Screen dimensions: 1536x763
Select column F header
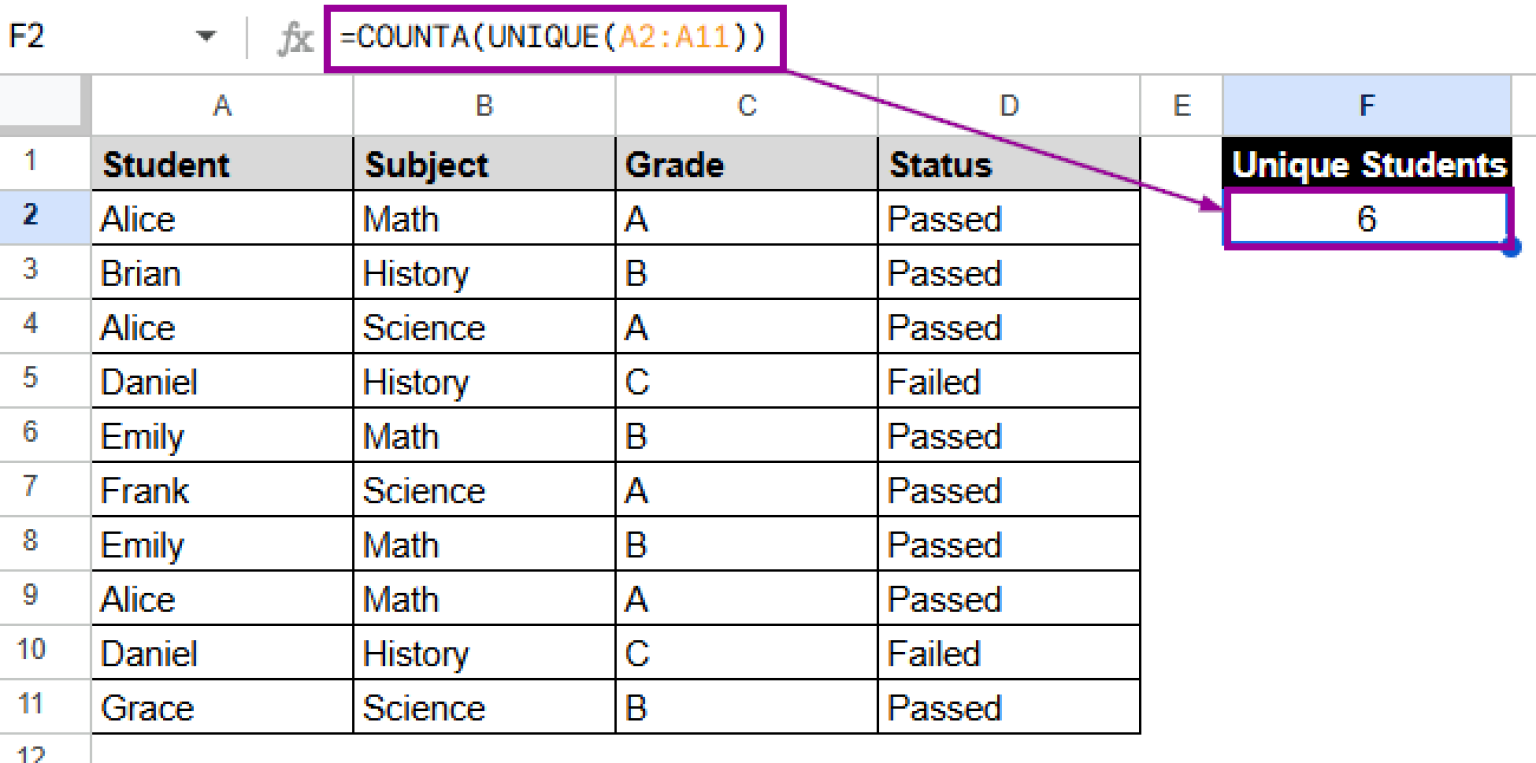1366,105
